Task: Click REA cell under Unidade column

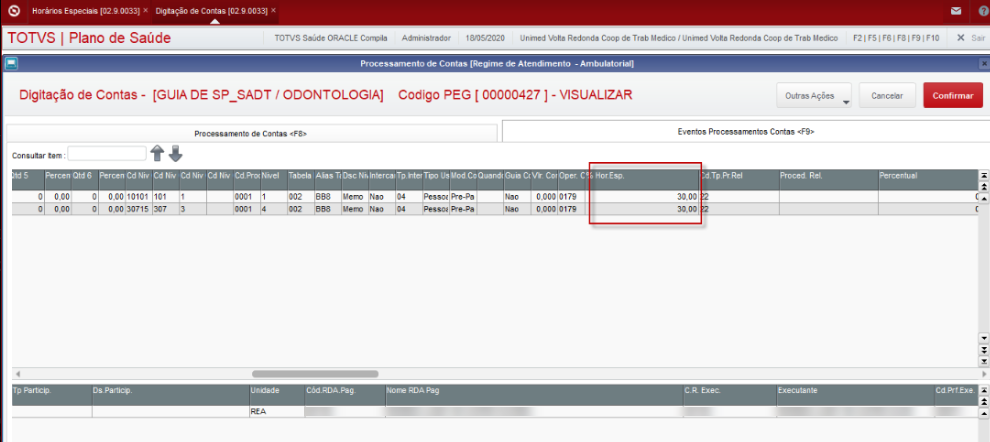Action: [277, 412]
